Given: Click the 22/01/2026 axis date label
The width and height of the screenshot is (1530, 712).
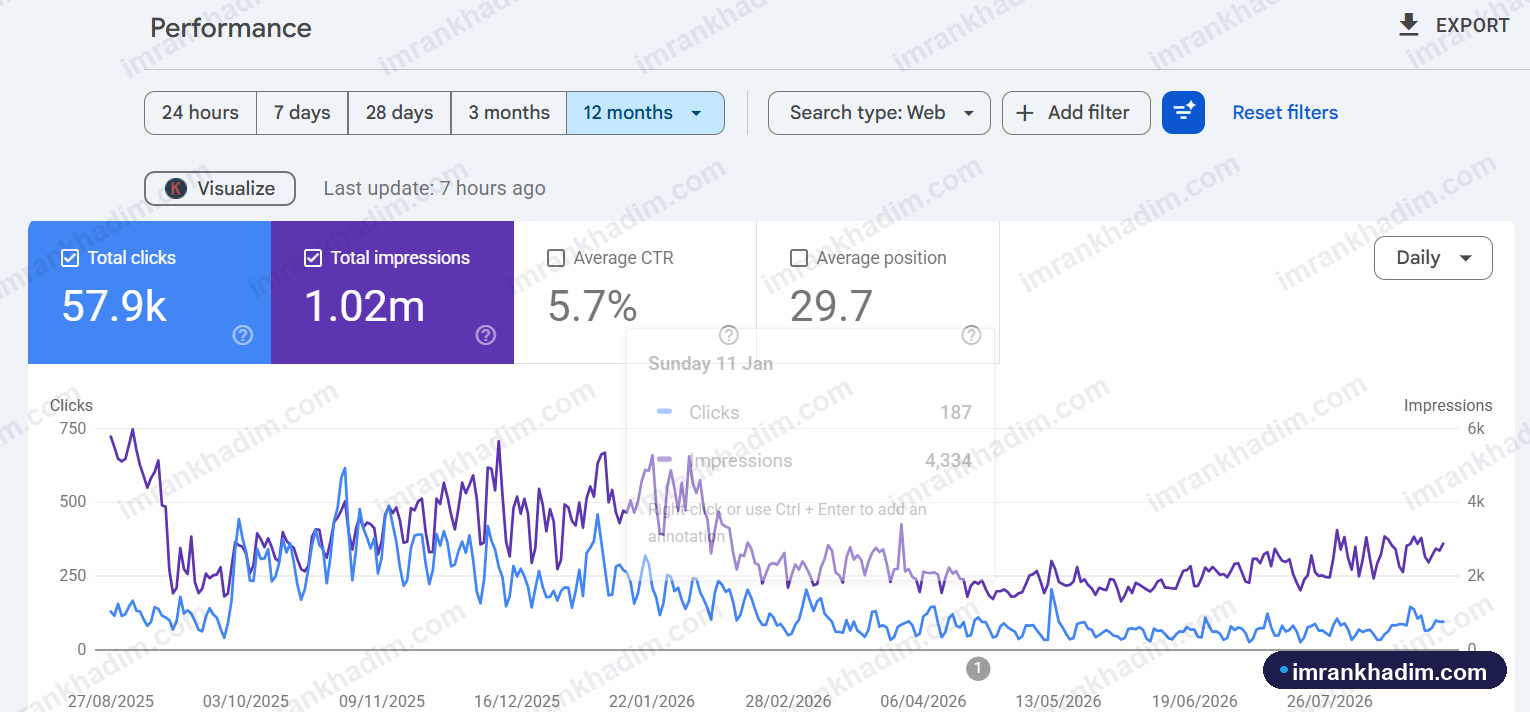Looking at the screenshot, I should coord(652,701).
